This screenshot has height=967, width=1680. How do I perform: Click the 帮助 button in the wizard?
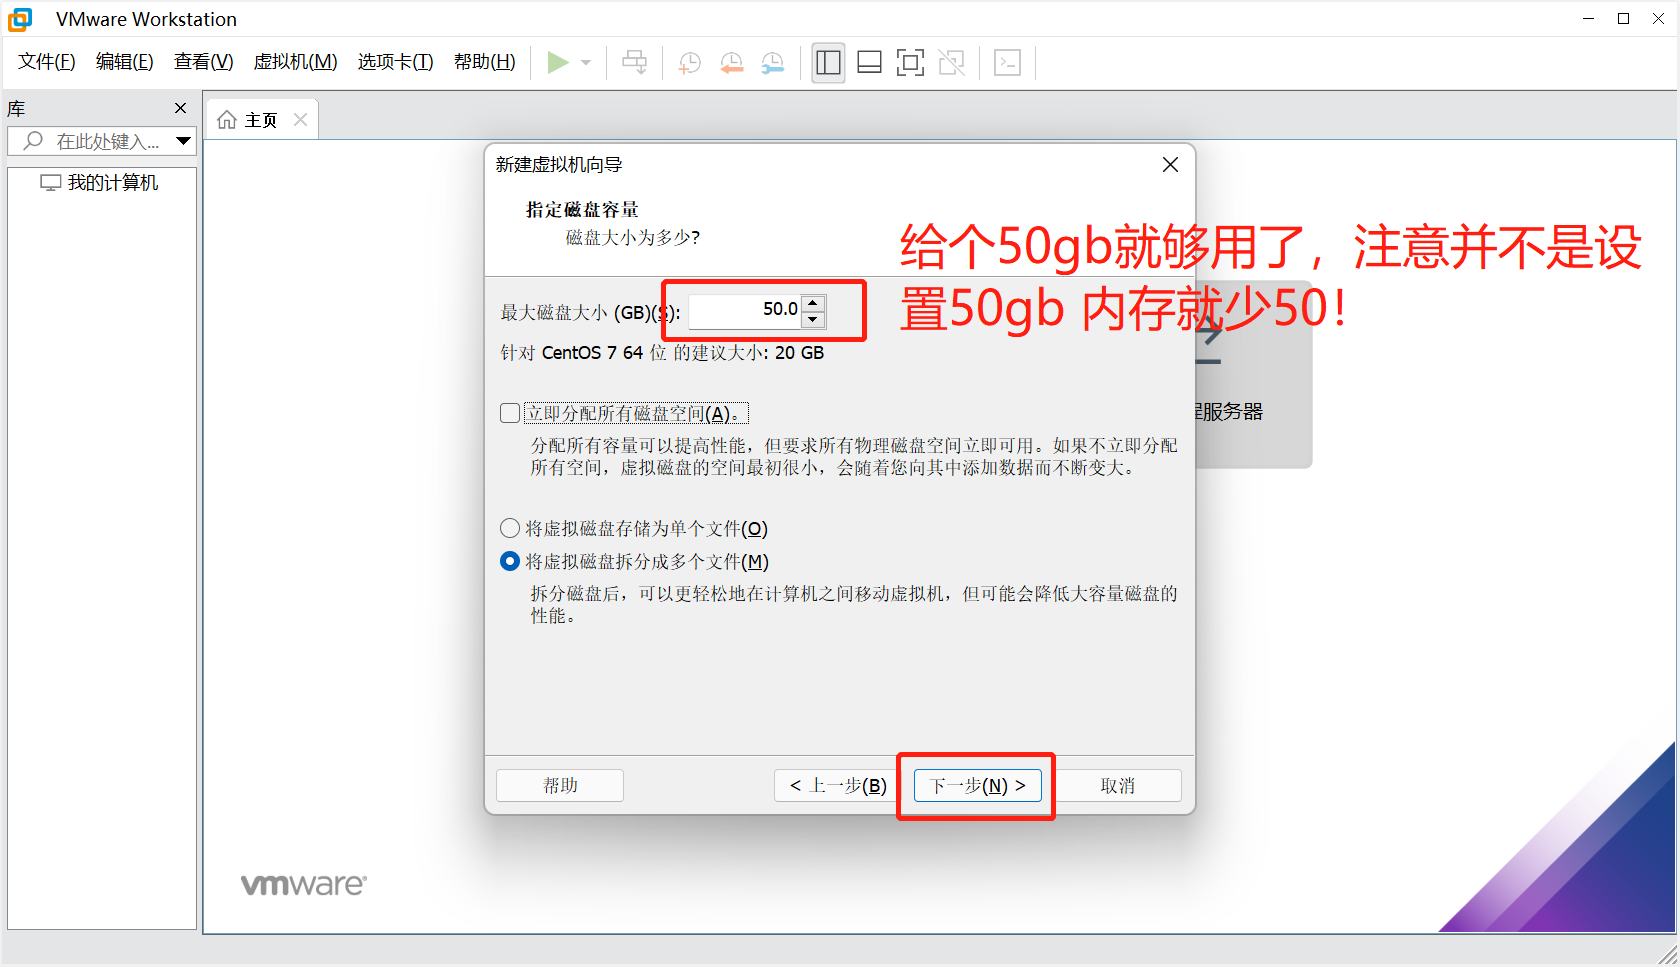(x=560, y=785)
